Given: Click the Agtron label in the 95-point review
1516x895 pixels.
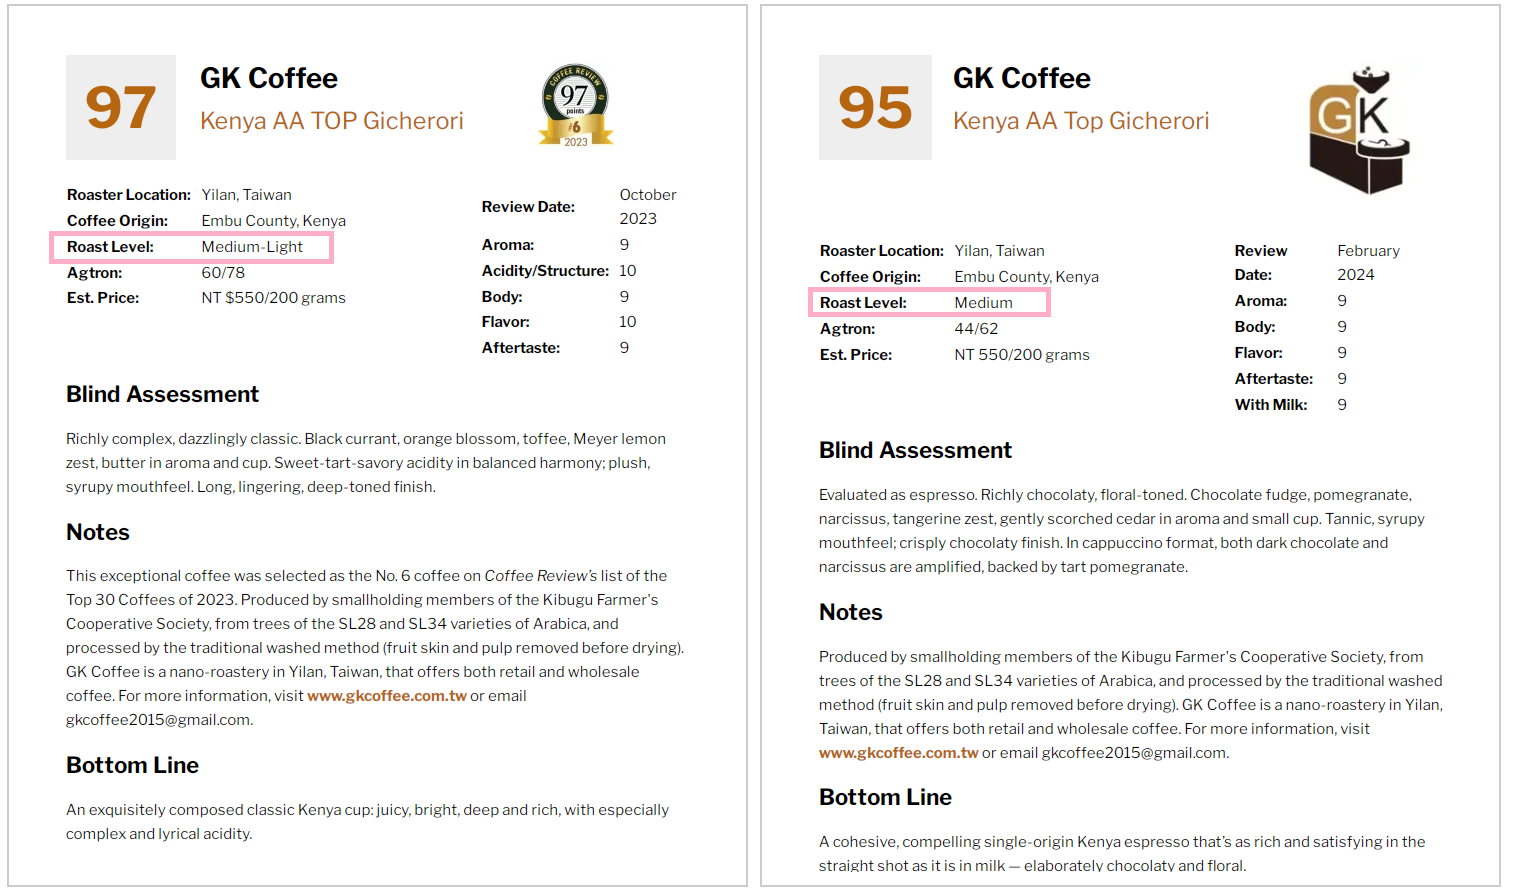Looking at the screenshot, I should [x=847, y=329].
